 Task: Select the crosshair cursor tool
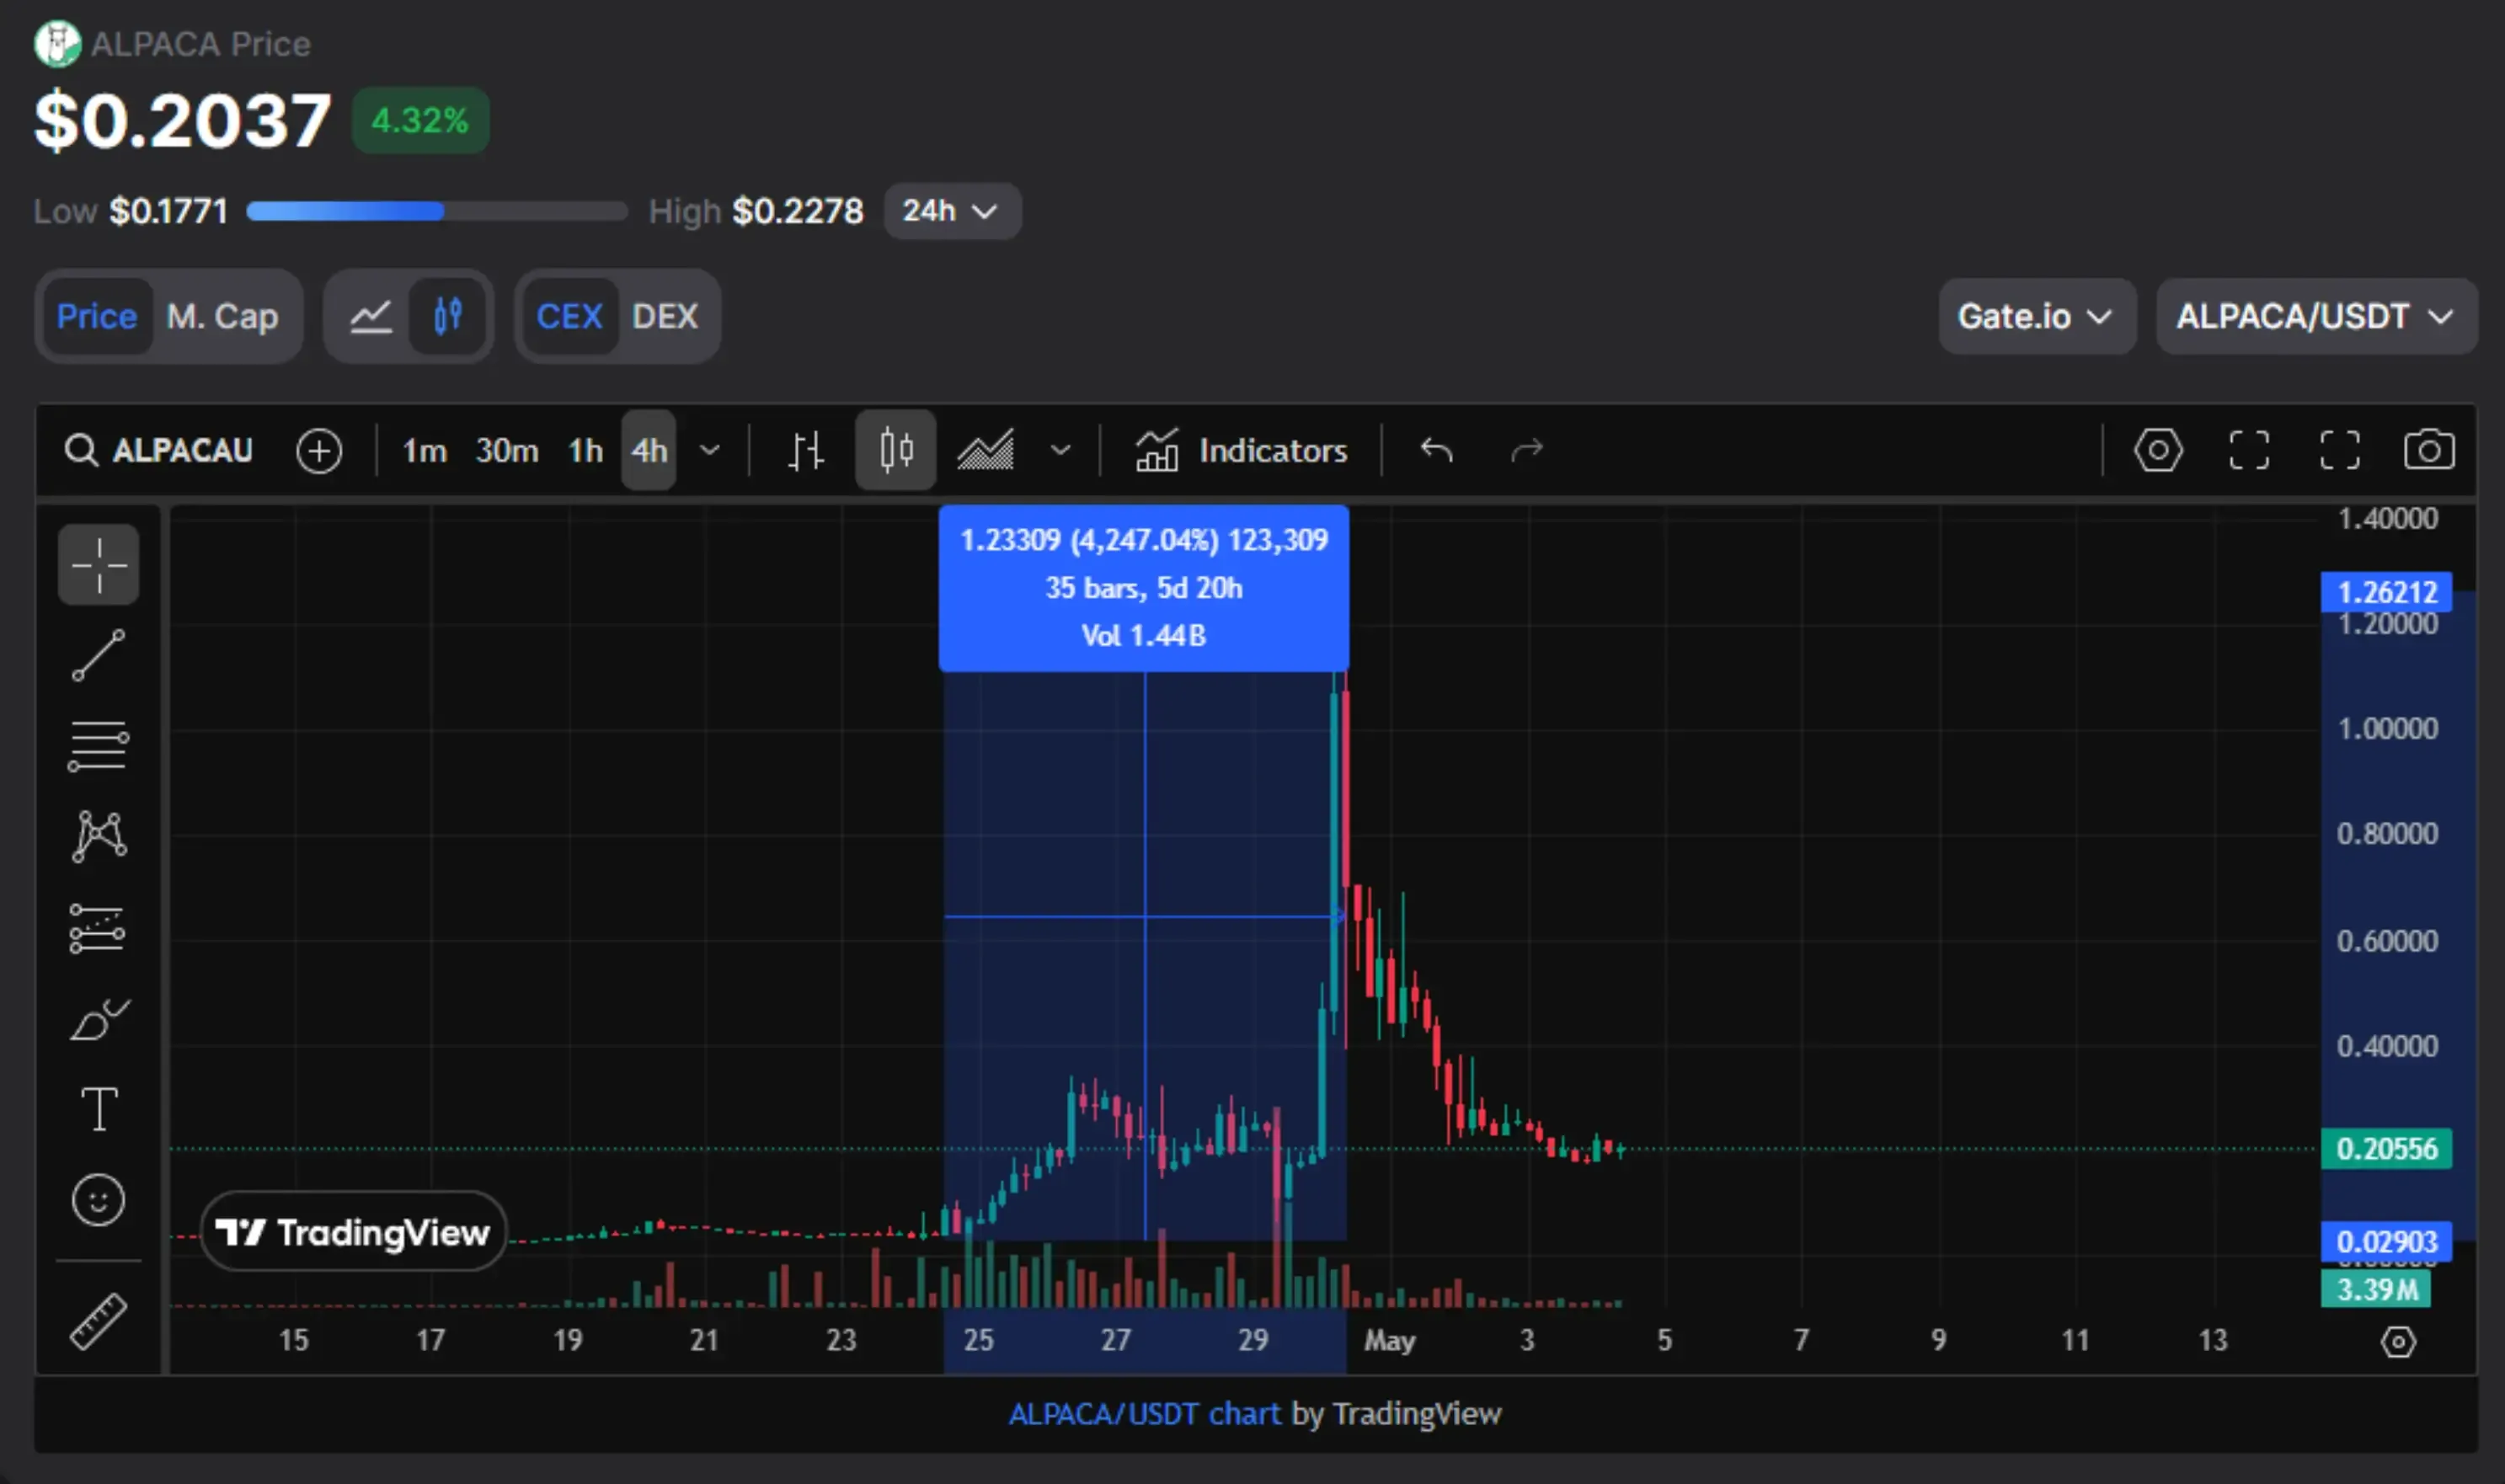coord(97,565)
